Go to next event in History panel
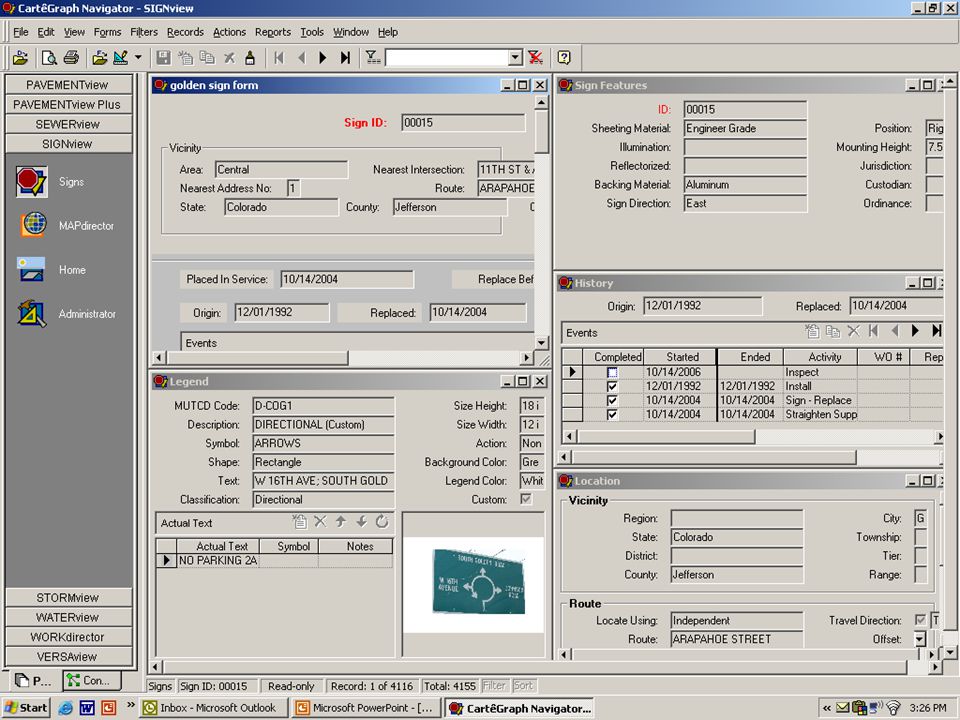The image size is (960, 720). pos(915,331)
